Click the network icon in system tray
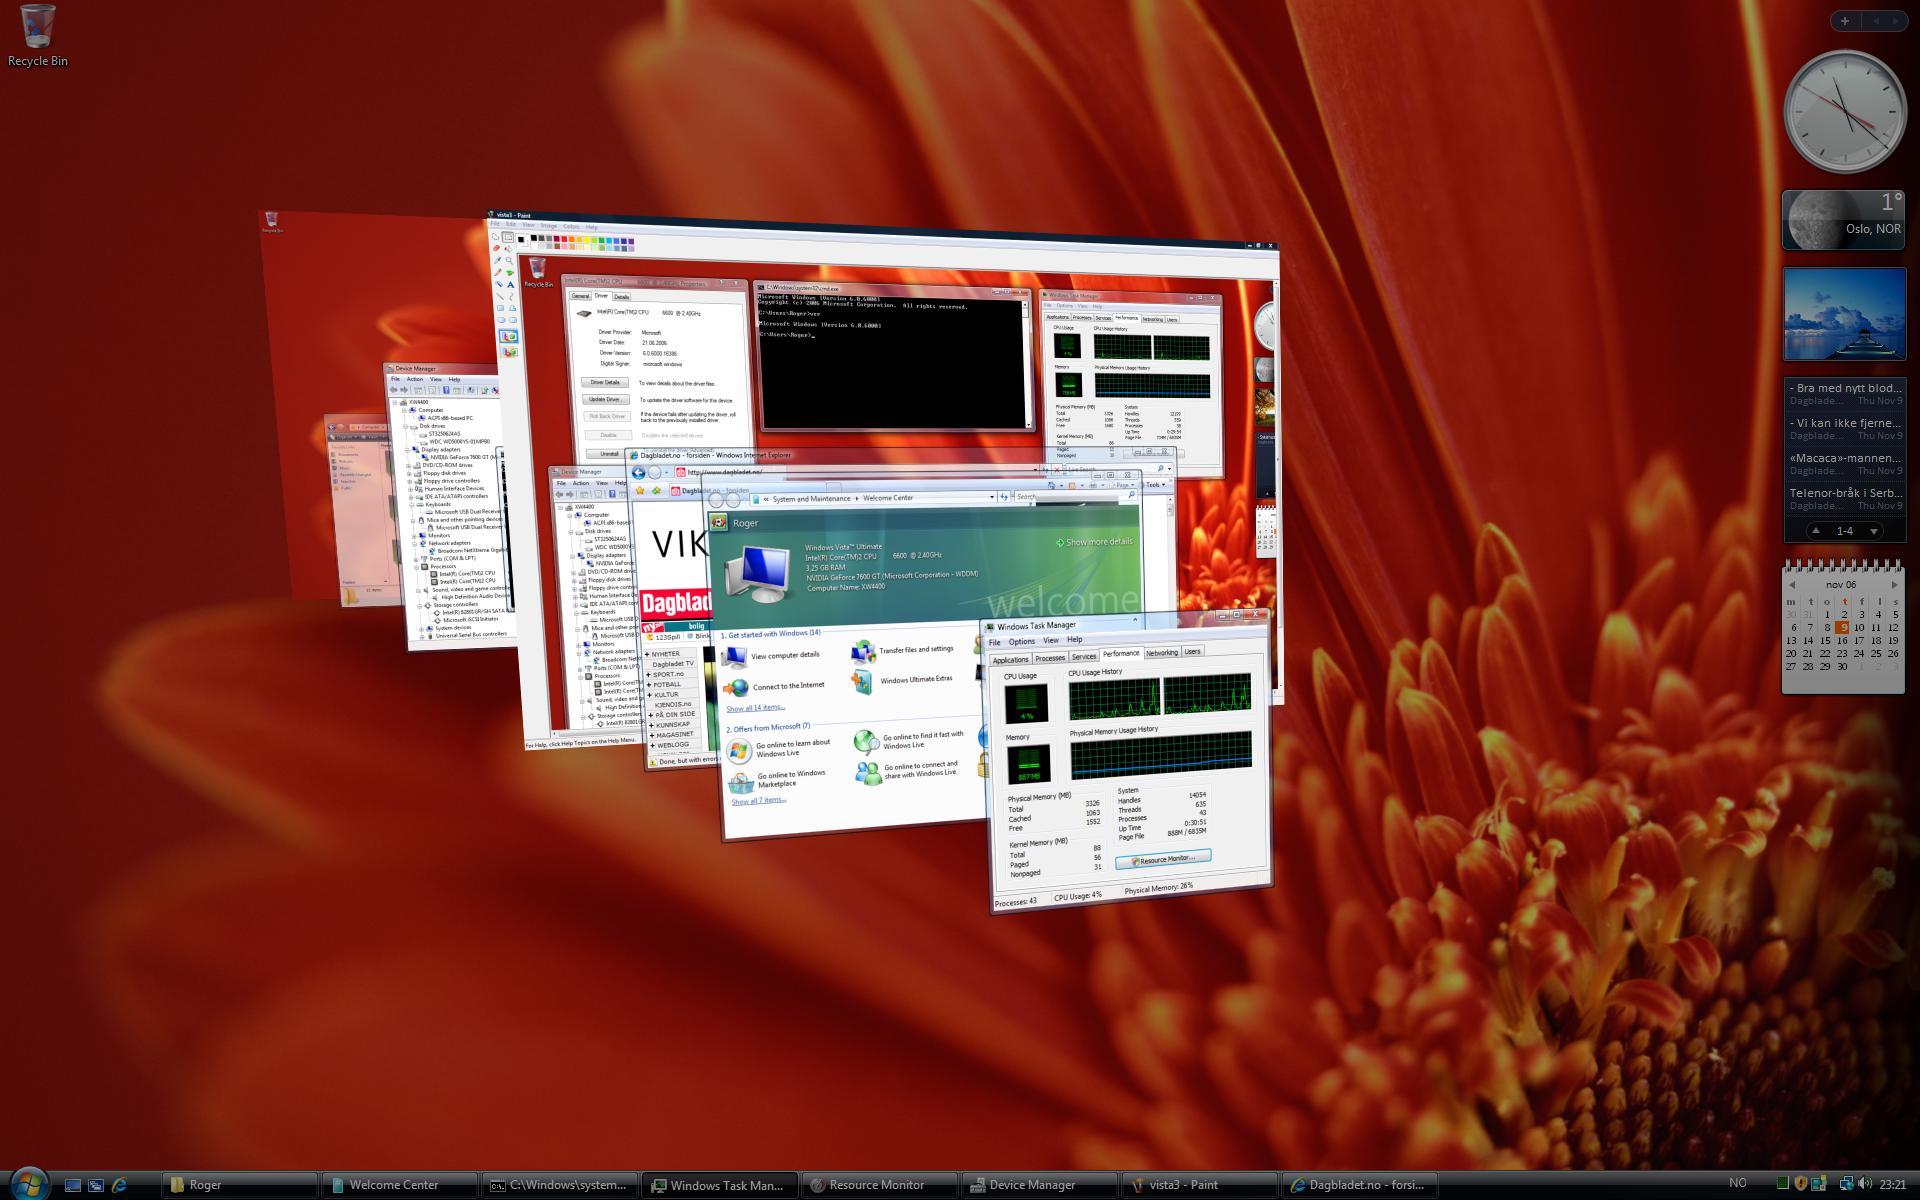 tap(1846, 1184)
